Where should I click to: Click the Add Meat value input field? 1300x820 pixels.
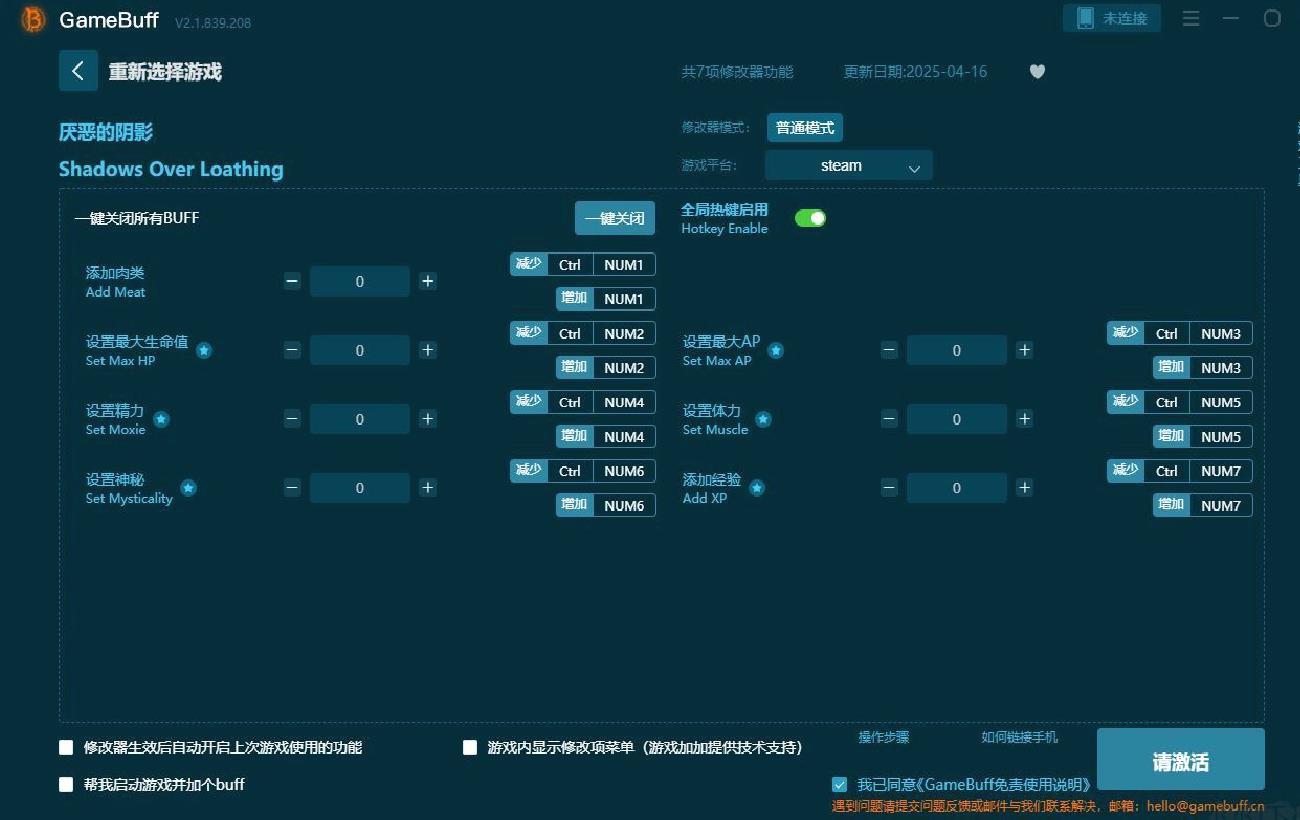(360, 282)
